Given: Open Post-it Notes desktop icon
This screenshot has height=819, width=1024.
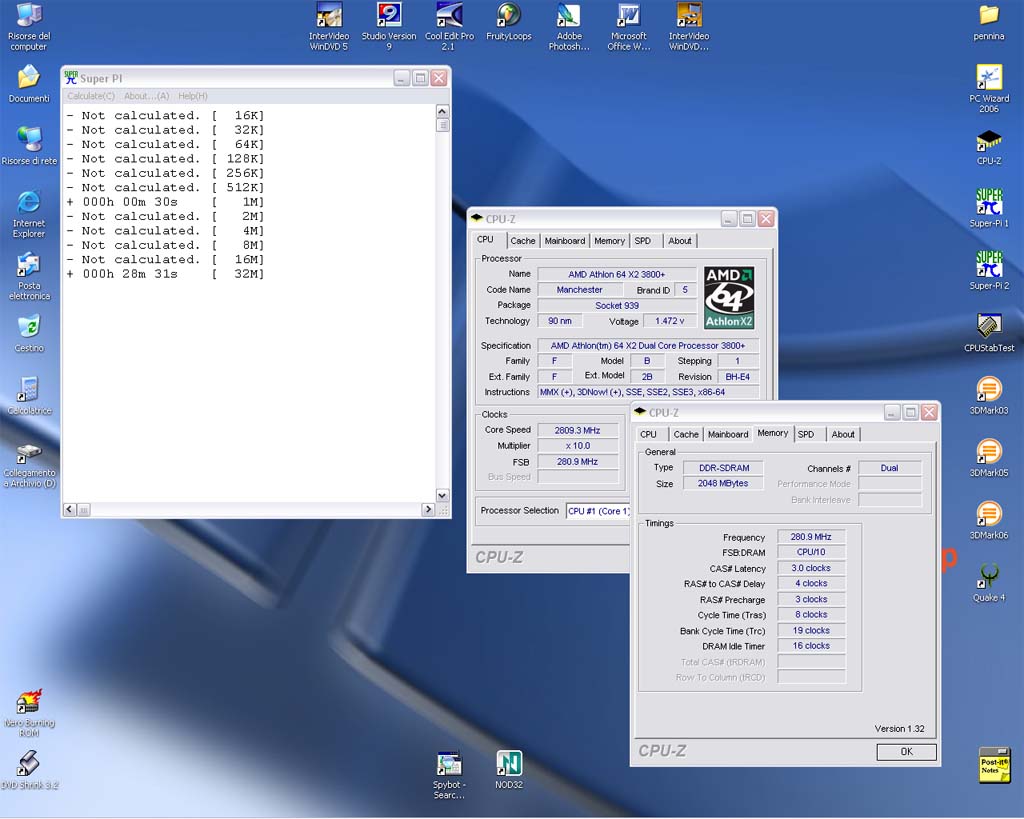Looking at the screenshot, I should click(x=995, y=765).
